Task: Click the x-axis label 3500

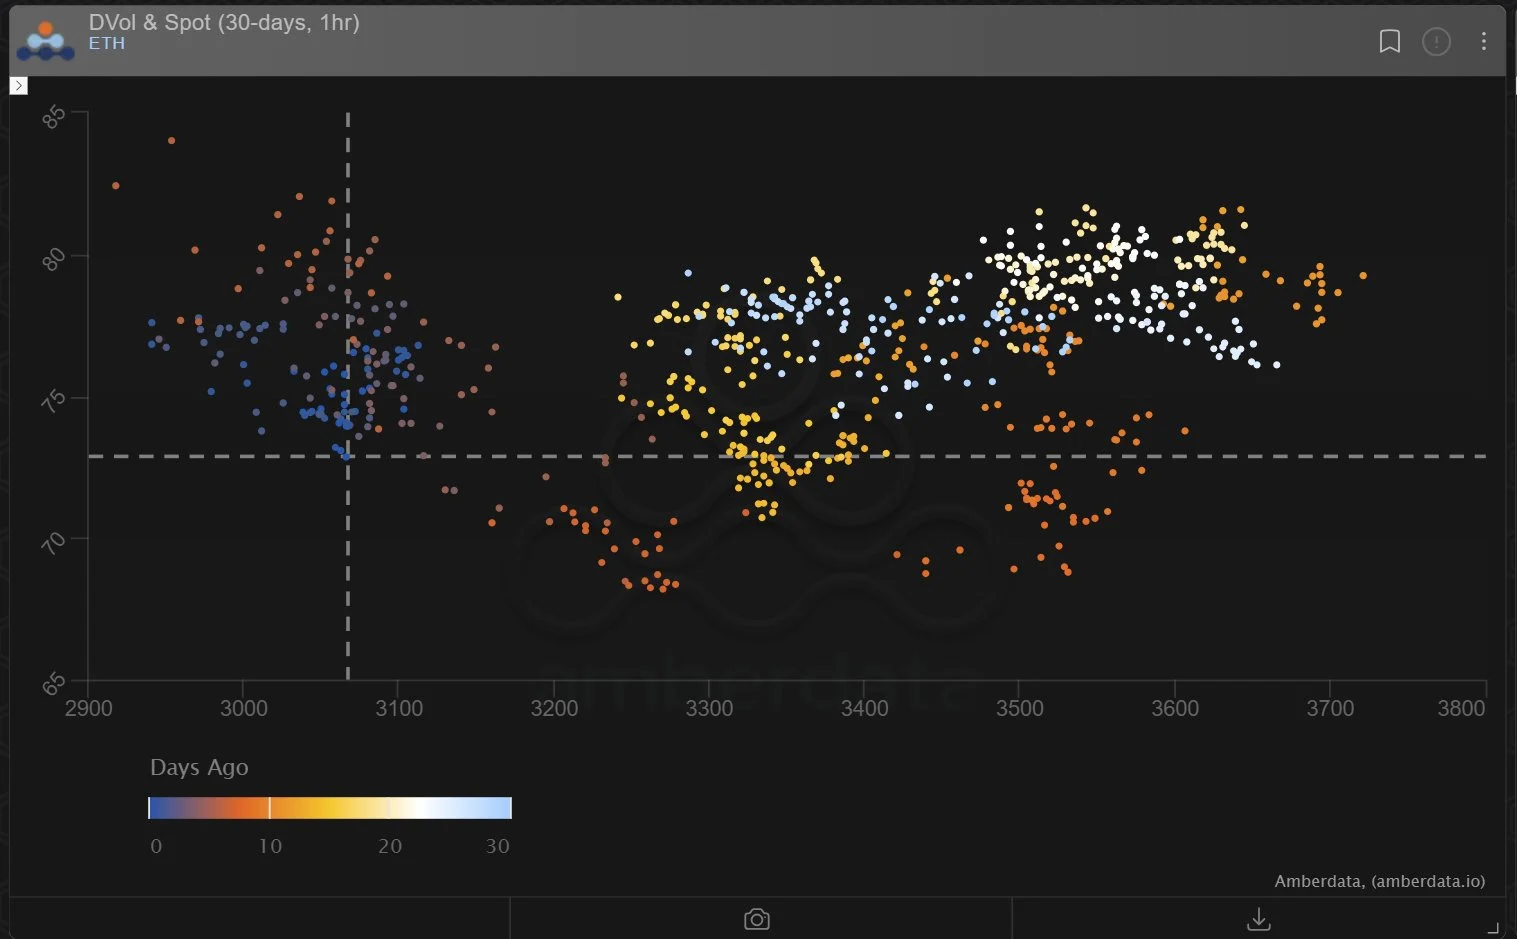Action: click(1019, 708)
